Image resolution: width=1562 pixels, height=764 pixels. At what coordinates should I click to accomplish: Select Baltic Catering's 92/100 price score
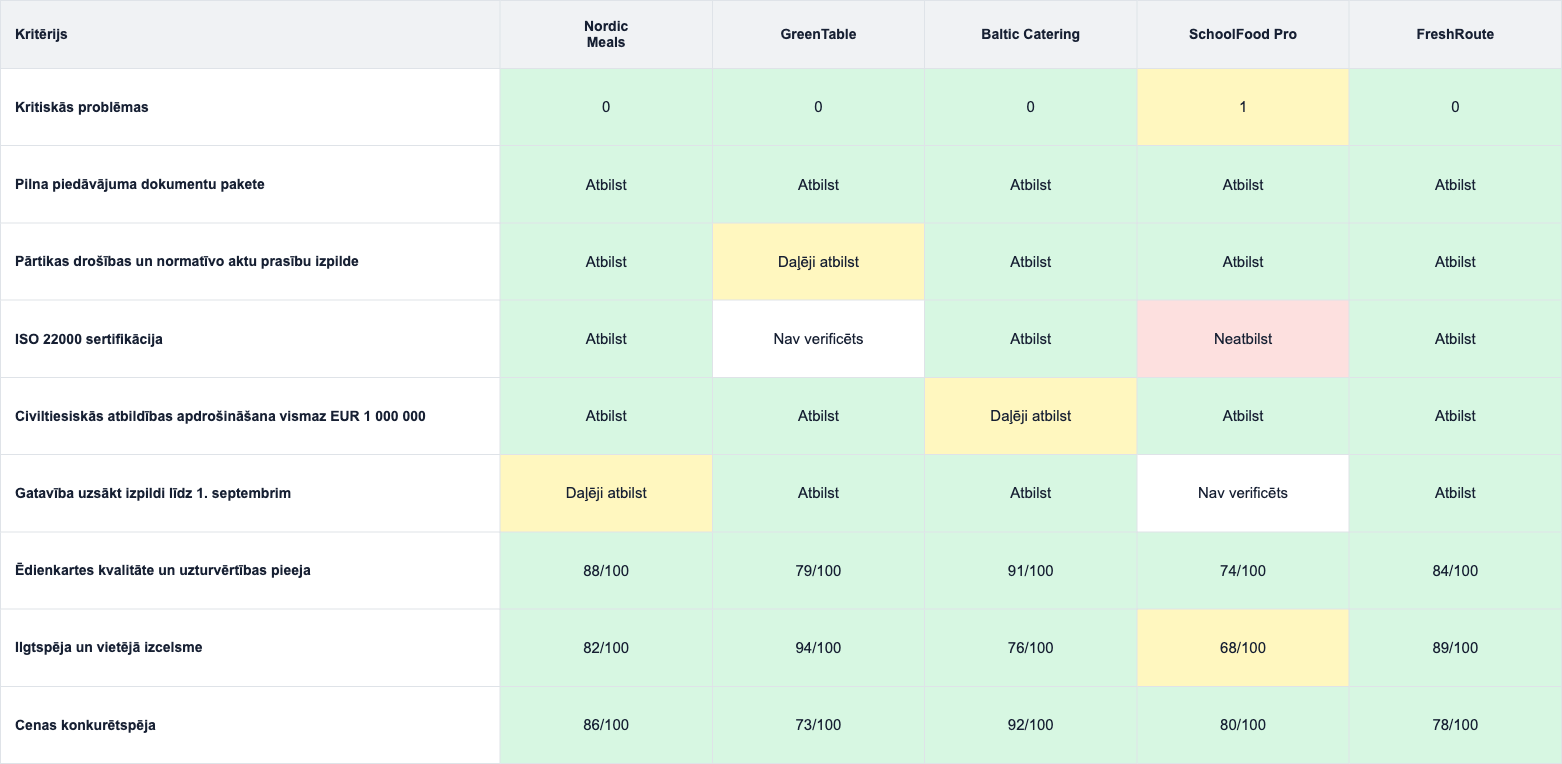click(1031, 725)
